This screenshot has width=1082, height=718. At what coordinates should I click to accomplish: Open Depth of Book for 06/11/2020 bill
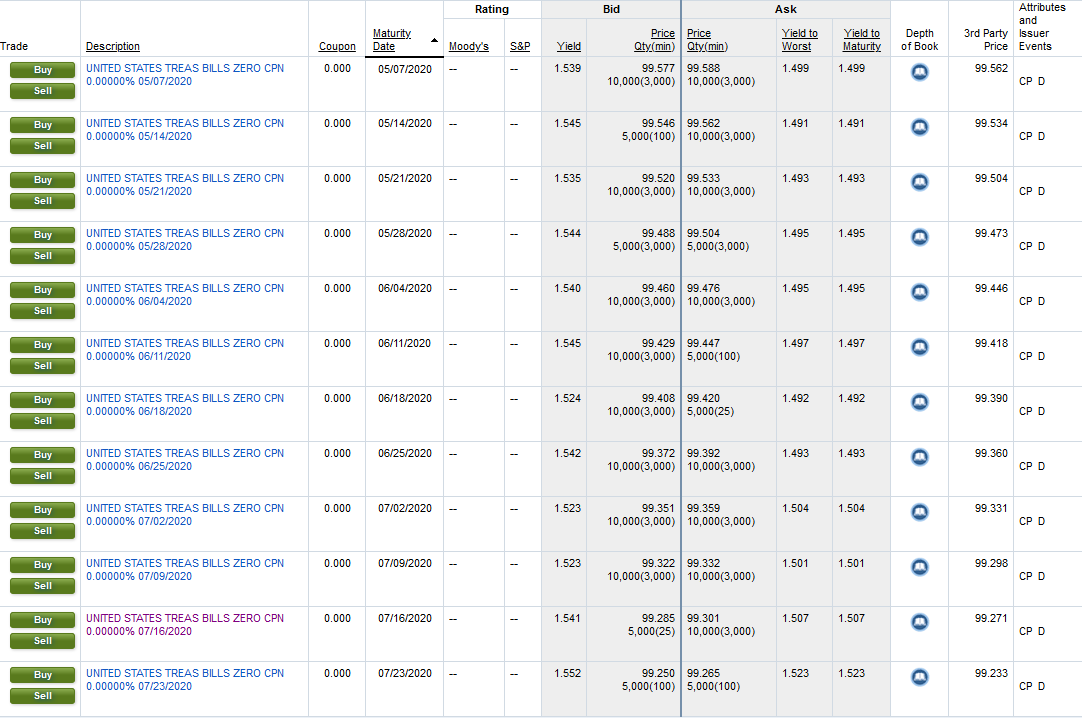[x=919, y=347]
